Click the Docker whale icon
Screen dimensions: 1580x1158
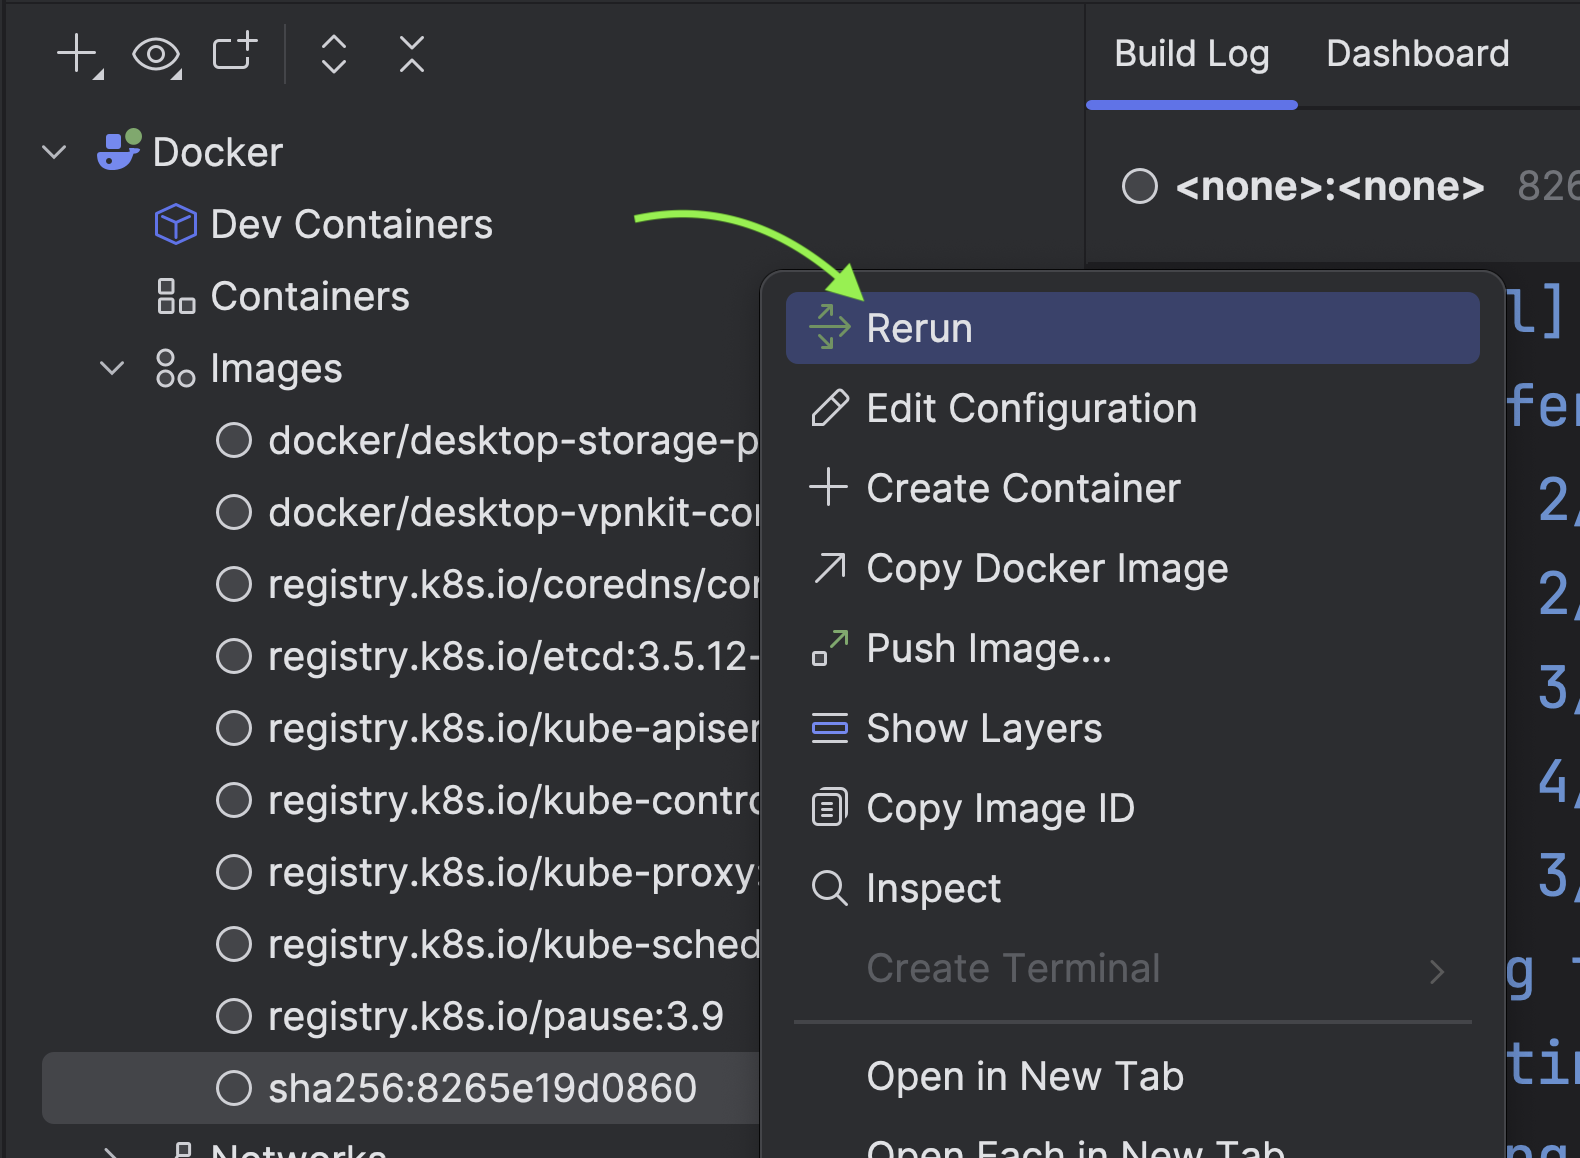pos(118,151)
